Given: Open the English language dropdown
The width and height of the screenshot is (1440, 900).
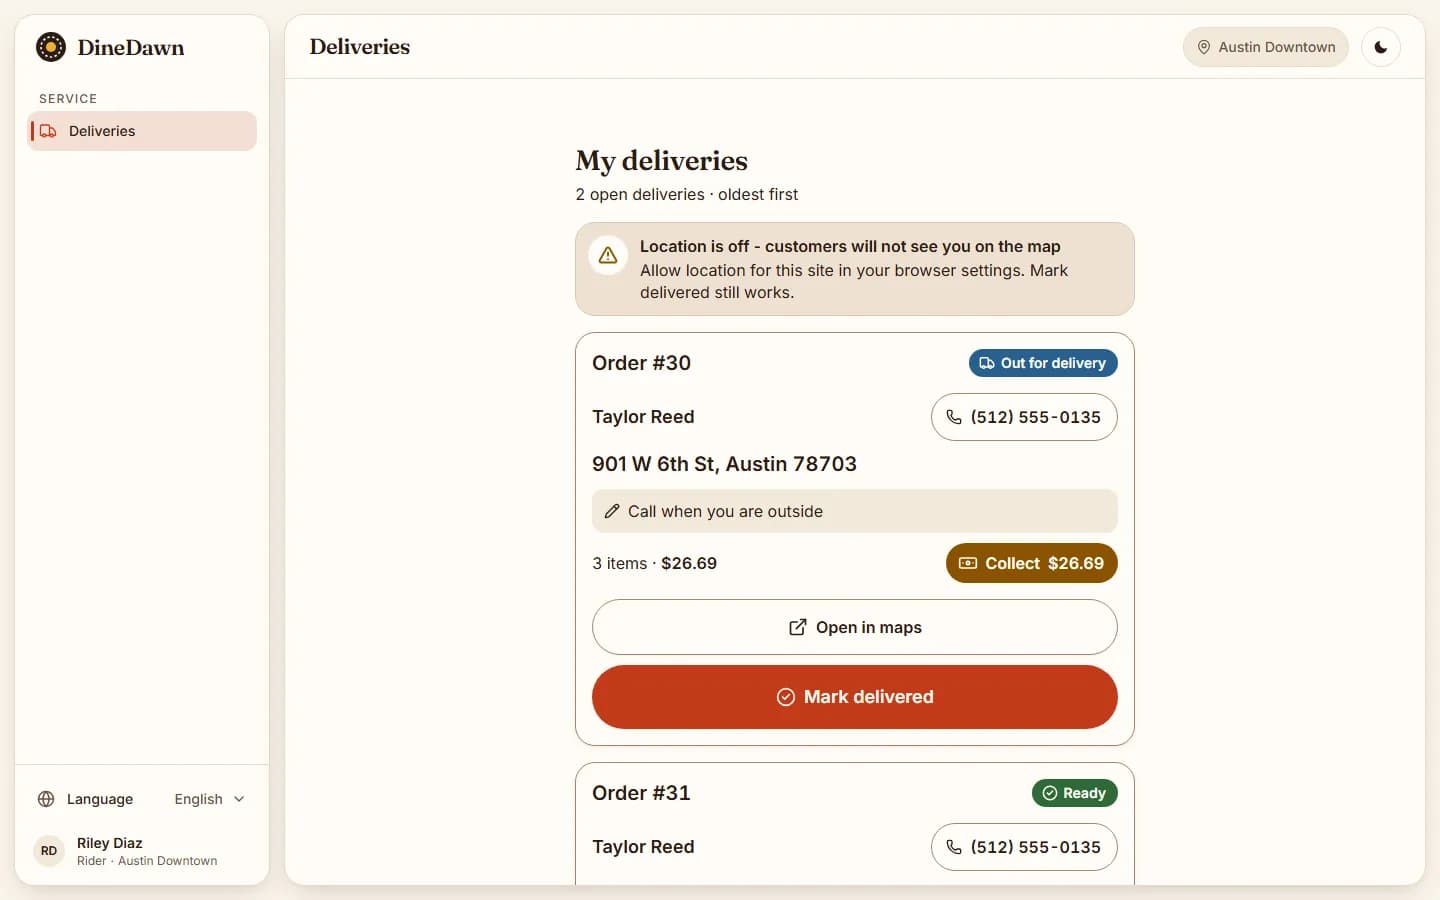Looking at the screenshot, I should [209, 799].
